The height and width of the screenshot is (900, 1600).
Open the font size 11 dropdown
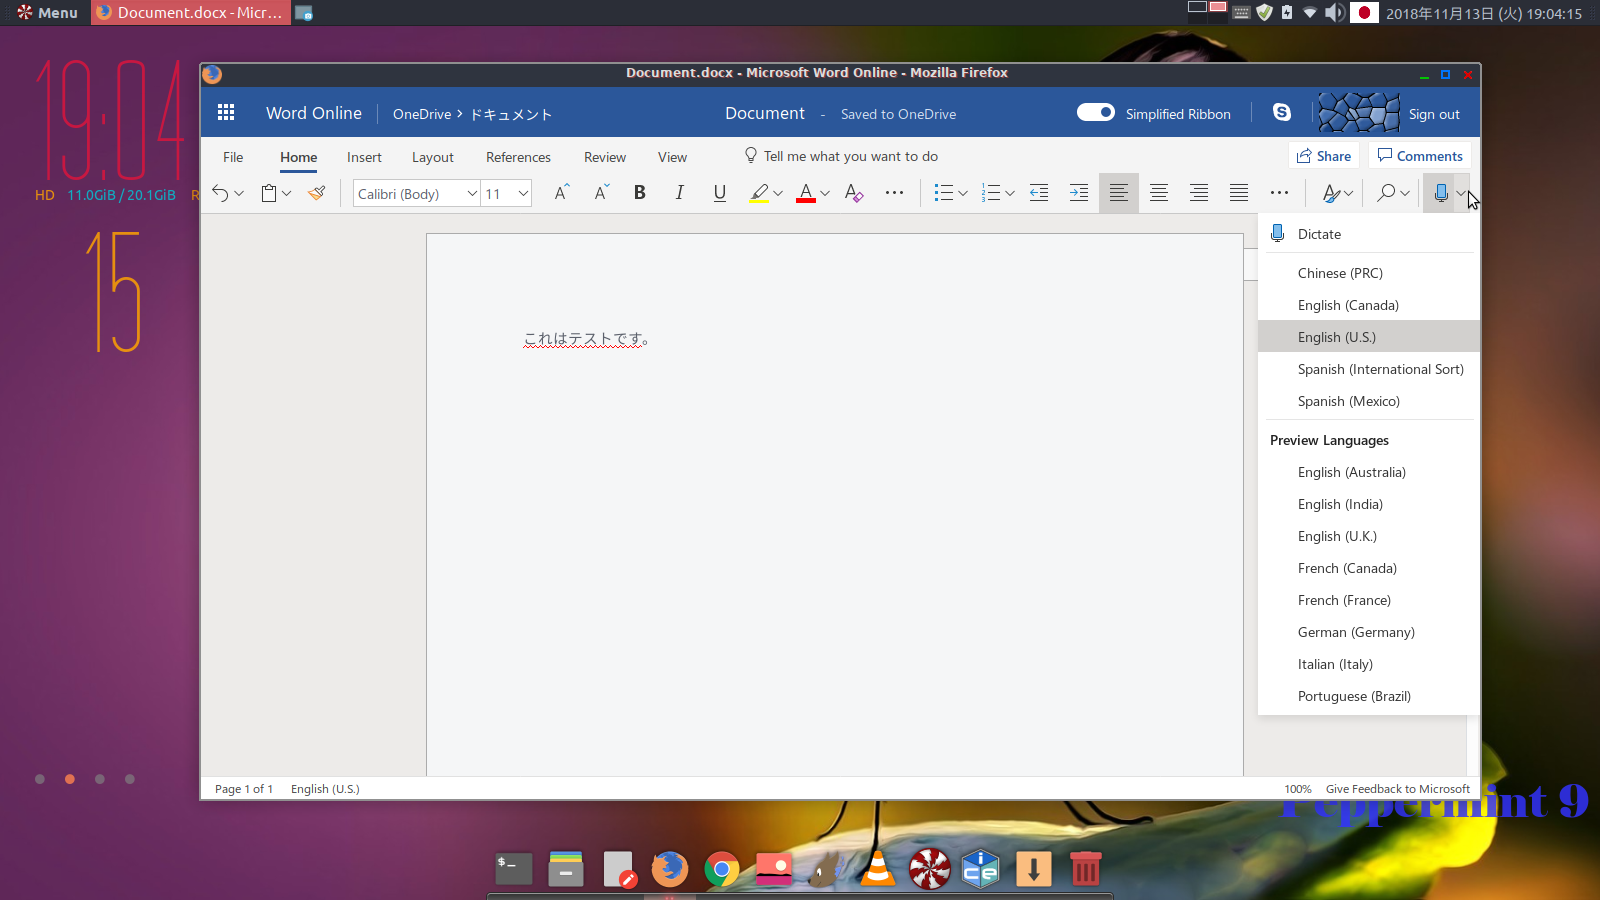coord(523,193)
